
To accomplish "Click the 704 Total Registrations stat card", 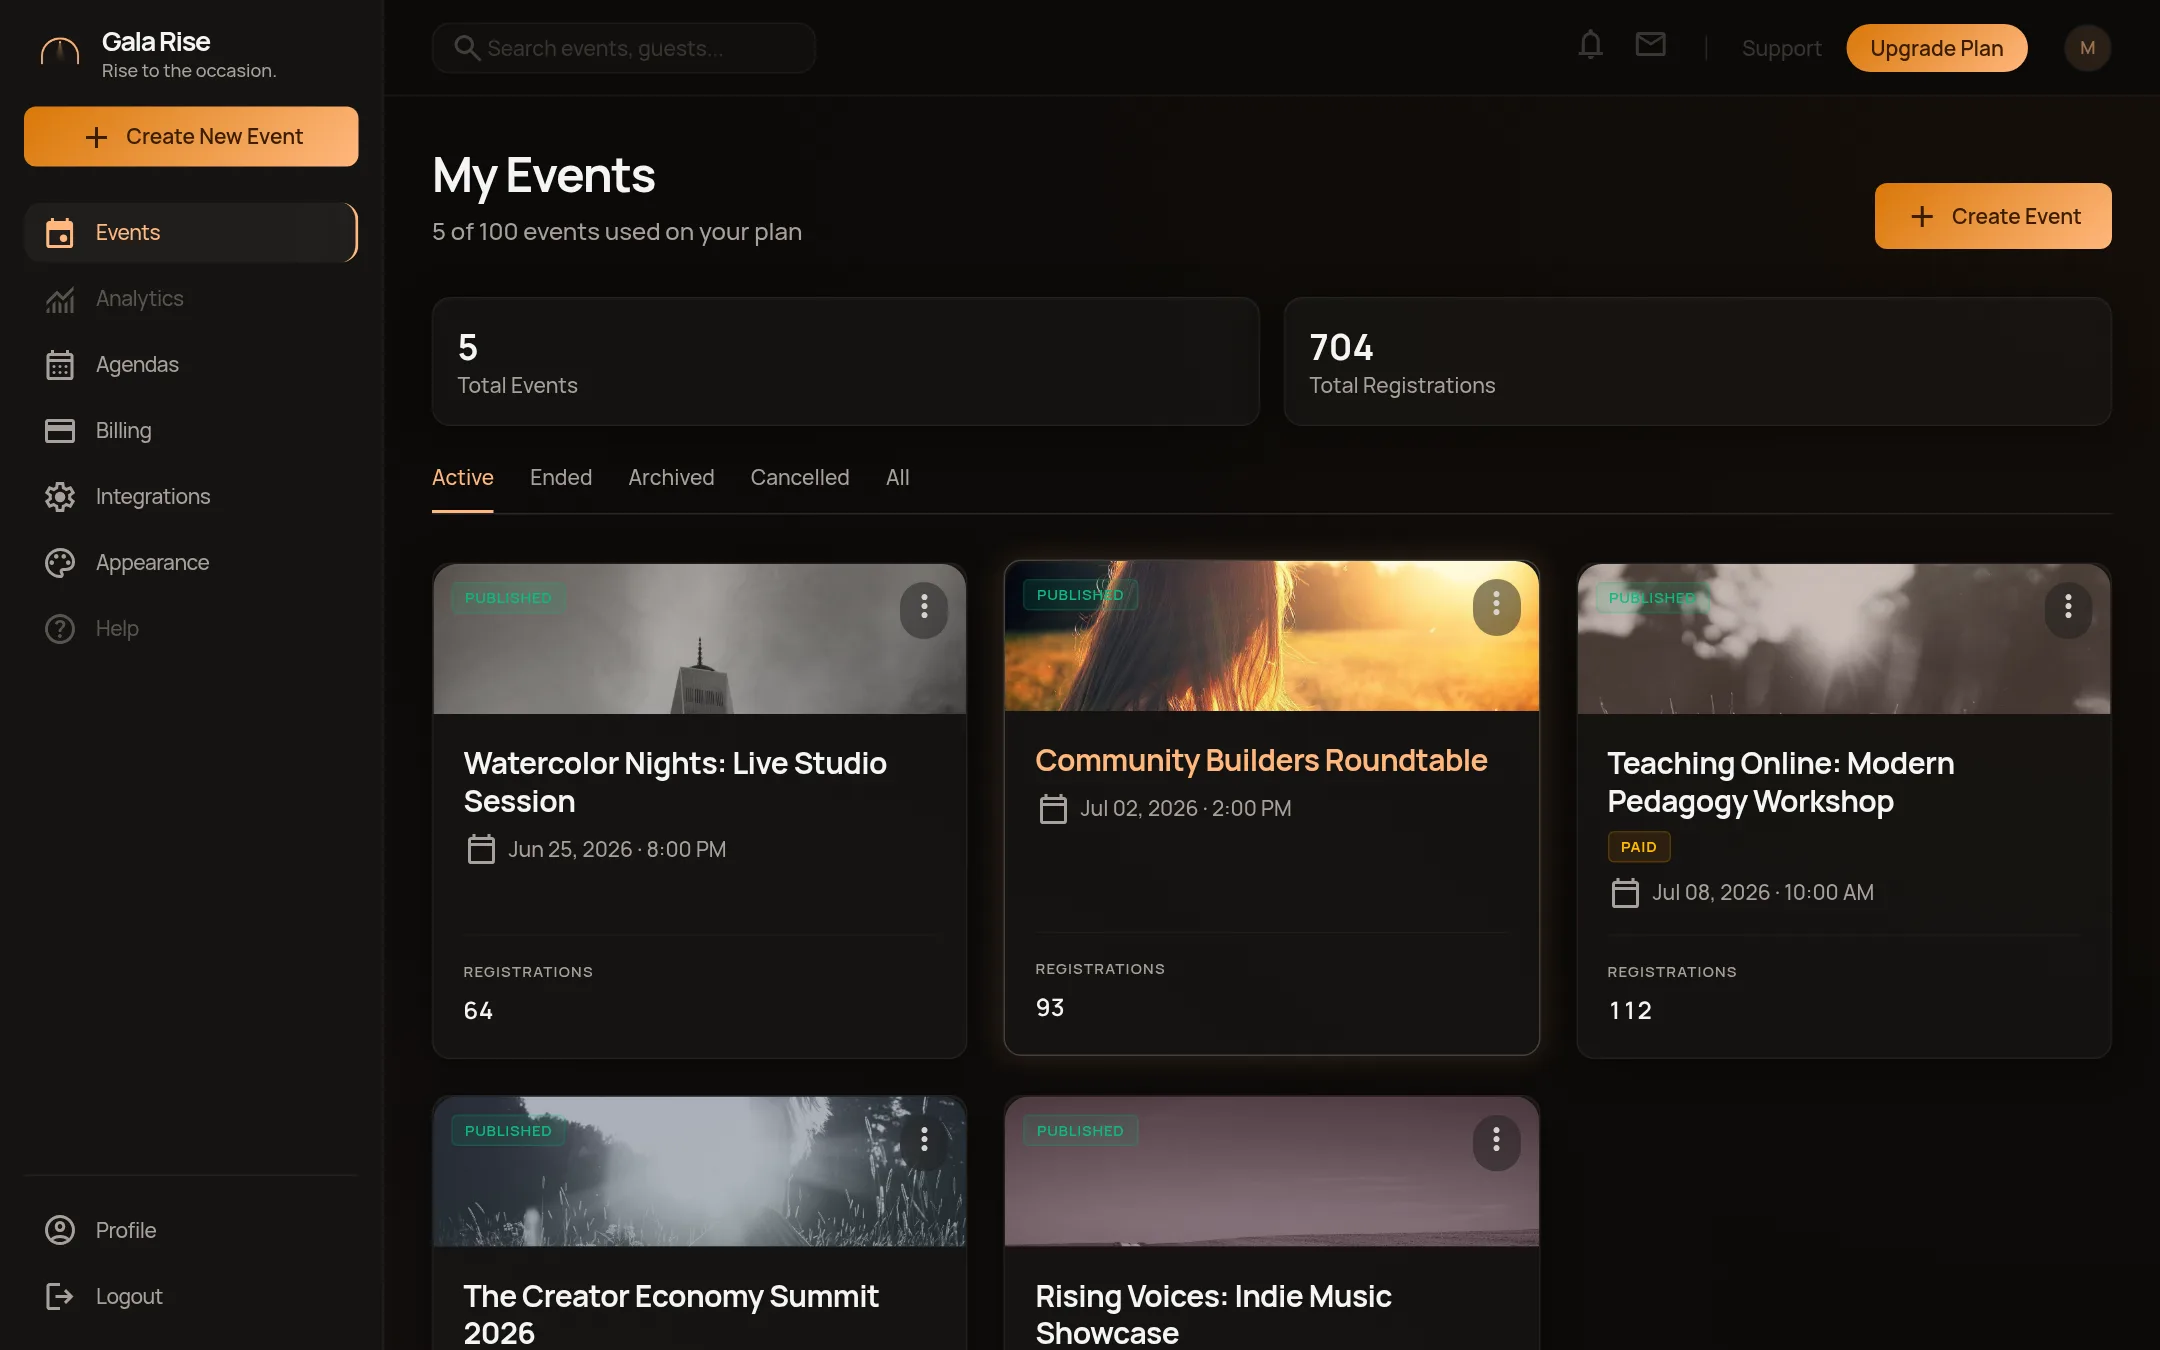I will pos(1697,361).
